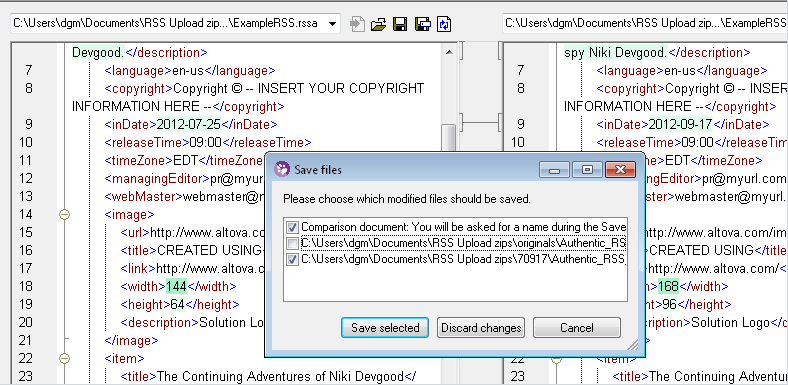Screen dimensions: 788x385
Task: Click the Discard changes button
Action: (481, 328)
